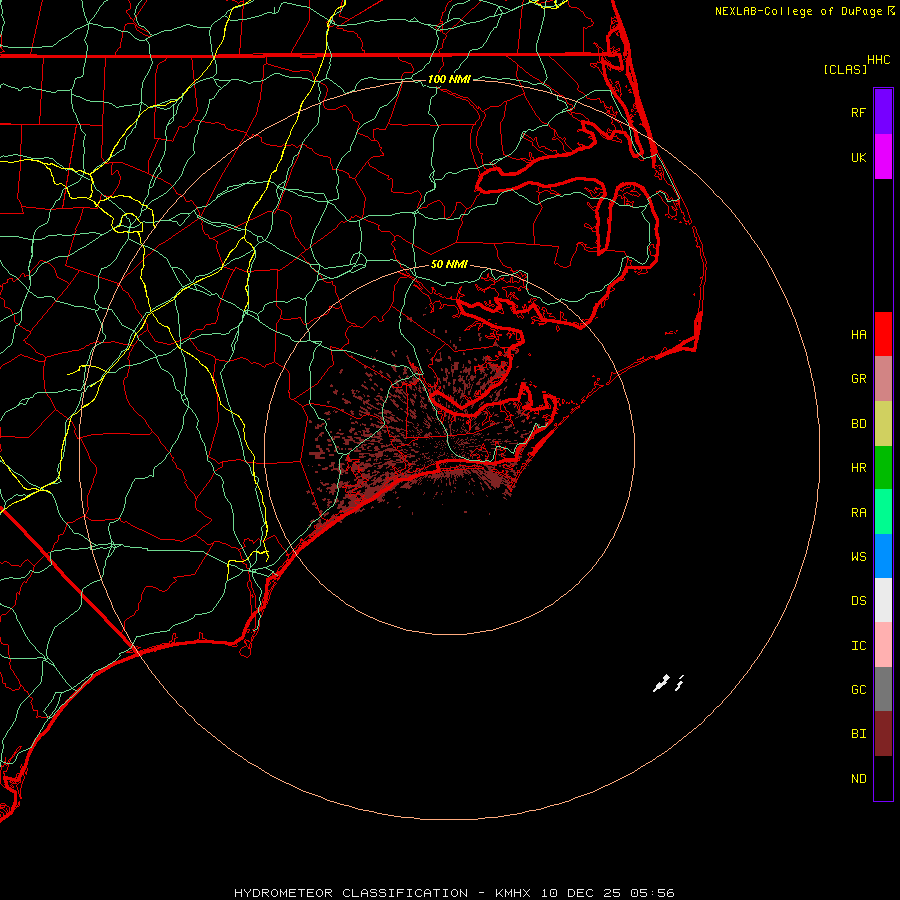
Task: Click the NEXLAB-College of DuPage watermark
Action: click(x=805, y=11)
